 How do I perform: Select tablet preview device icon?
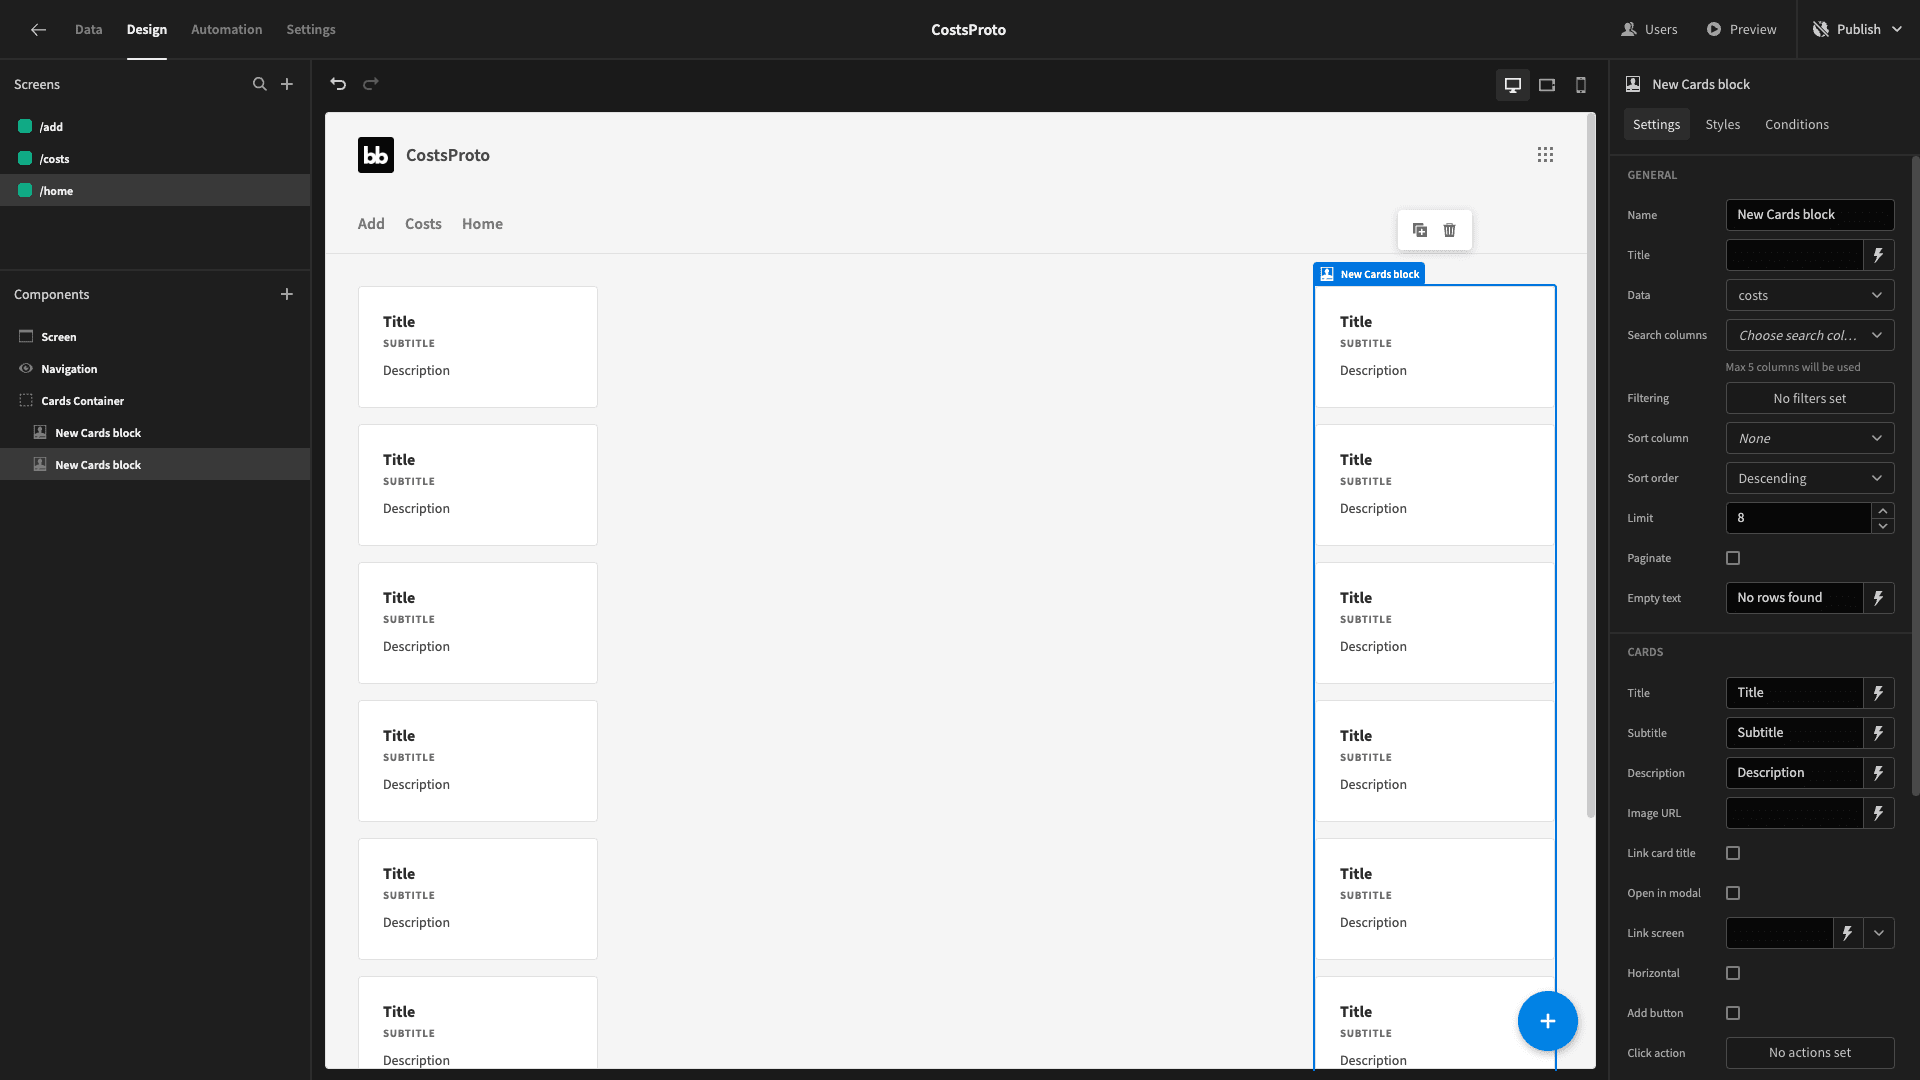(1547, 85)
